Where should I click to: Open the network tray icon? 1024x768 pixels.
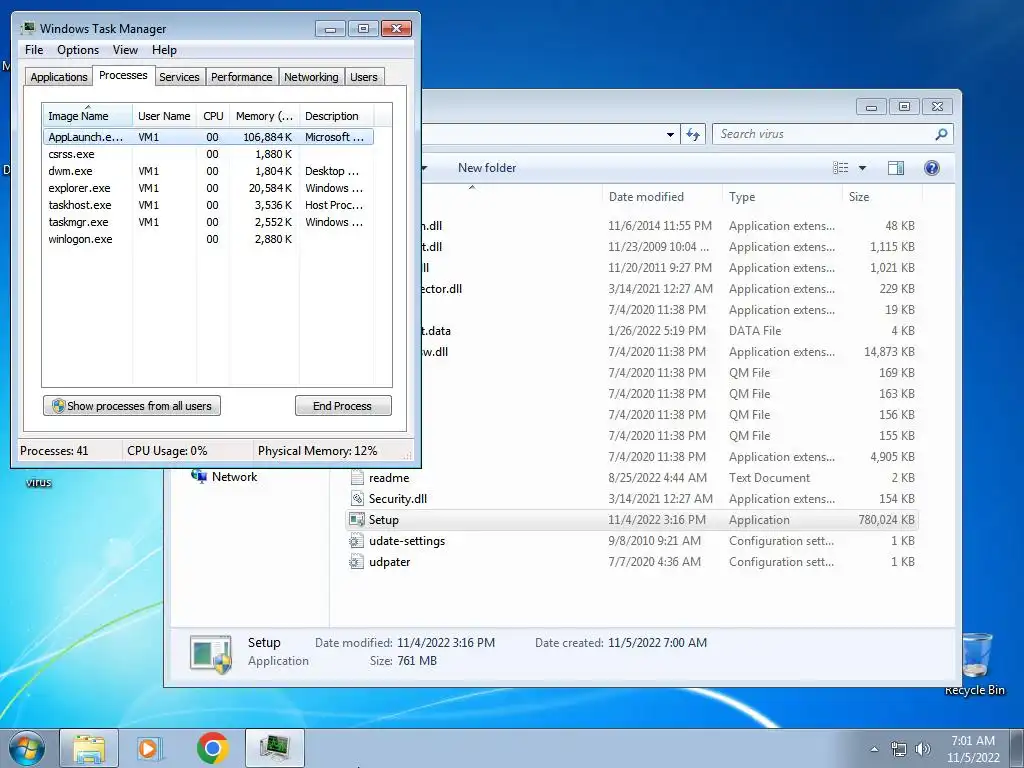click(x=899, y=749)
